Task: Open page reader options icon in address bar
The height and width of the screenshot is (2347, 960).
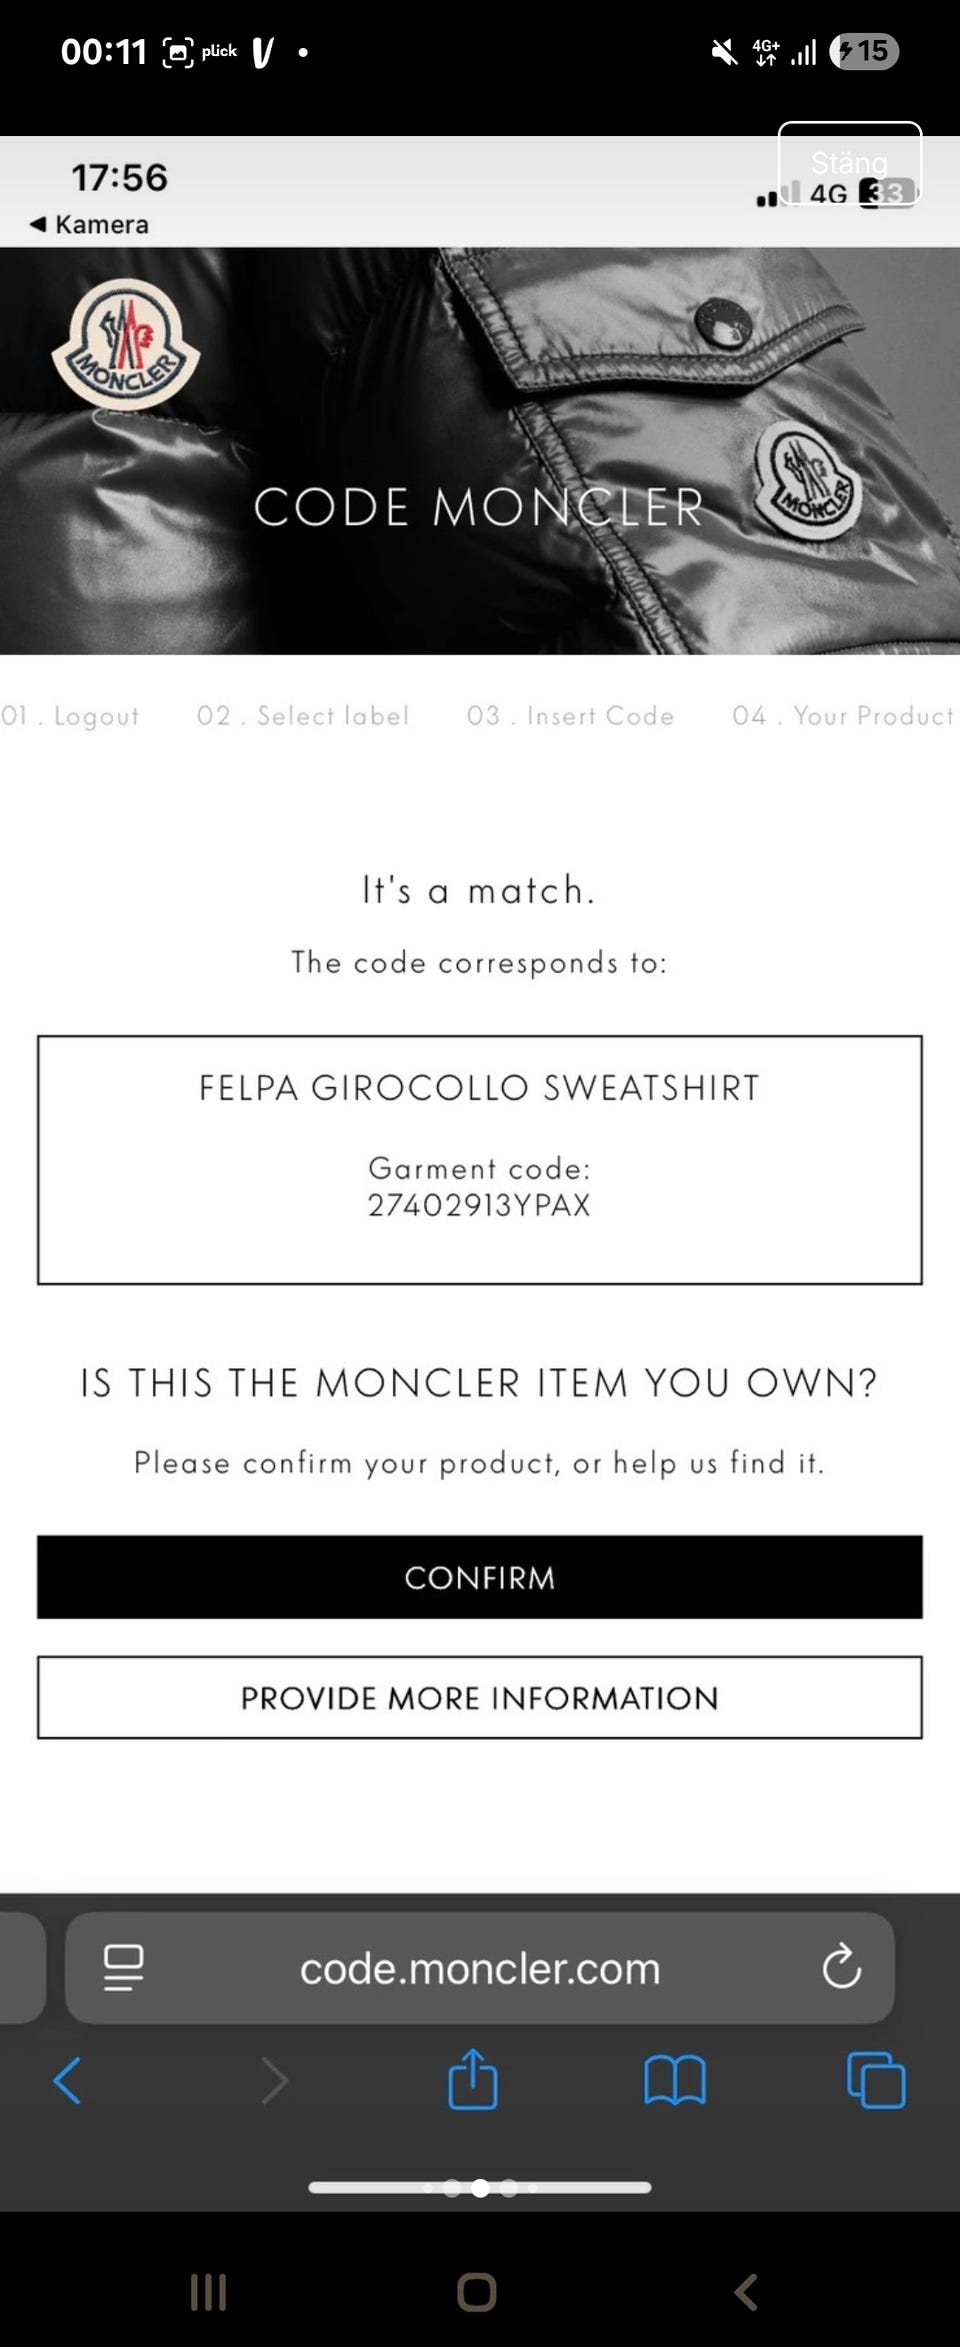Action: 124,1967
